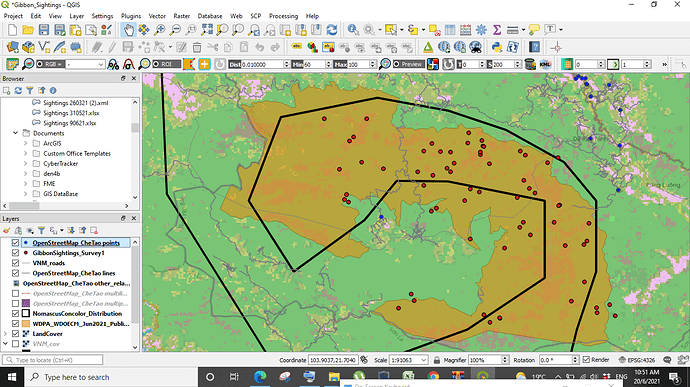The image size is (690, 387).
Task: Open the Processing Toolbox gear icon
Action: click(x=481, y=29)
